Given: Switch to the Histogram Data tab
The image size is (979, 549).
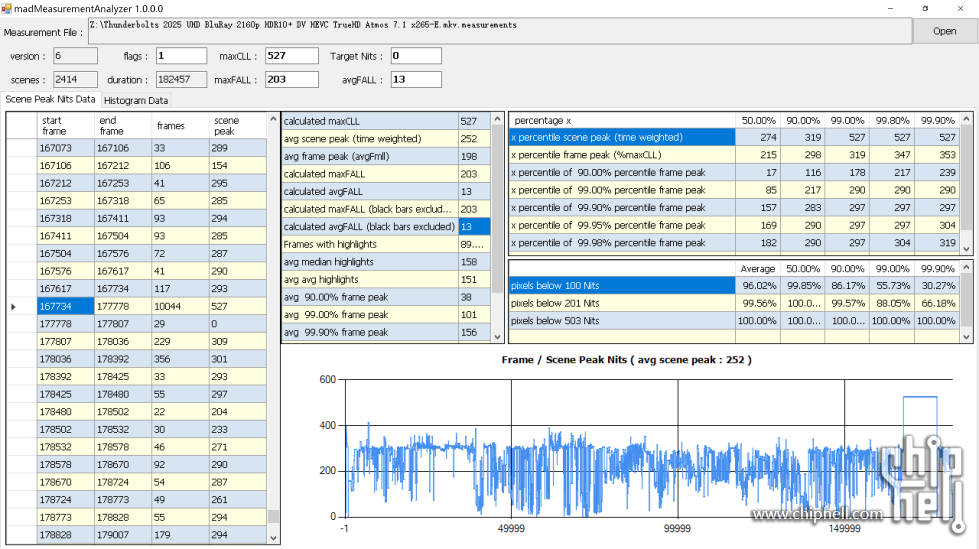Looking at the screenshot, I should pos(137,101).
